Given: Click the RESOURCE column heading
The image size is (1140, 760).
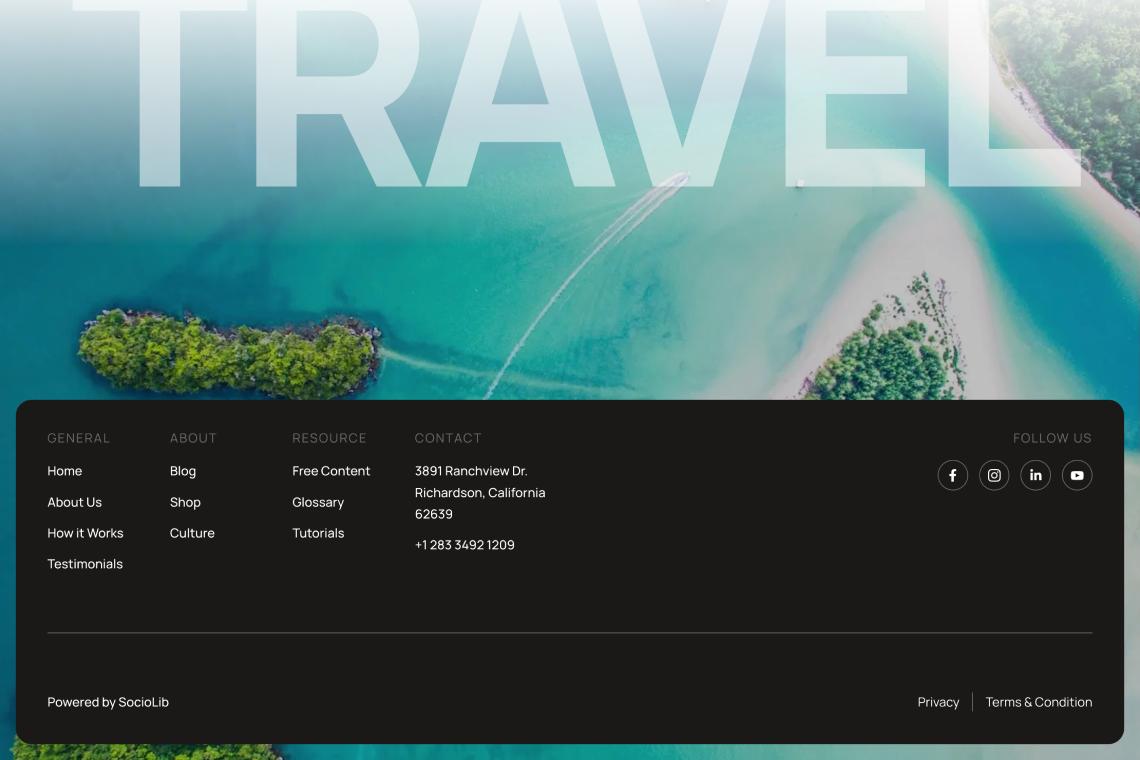Looking at the screenshot, I should pos(329,439).
